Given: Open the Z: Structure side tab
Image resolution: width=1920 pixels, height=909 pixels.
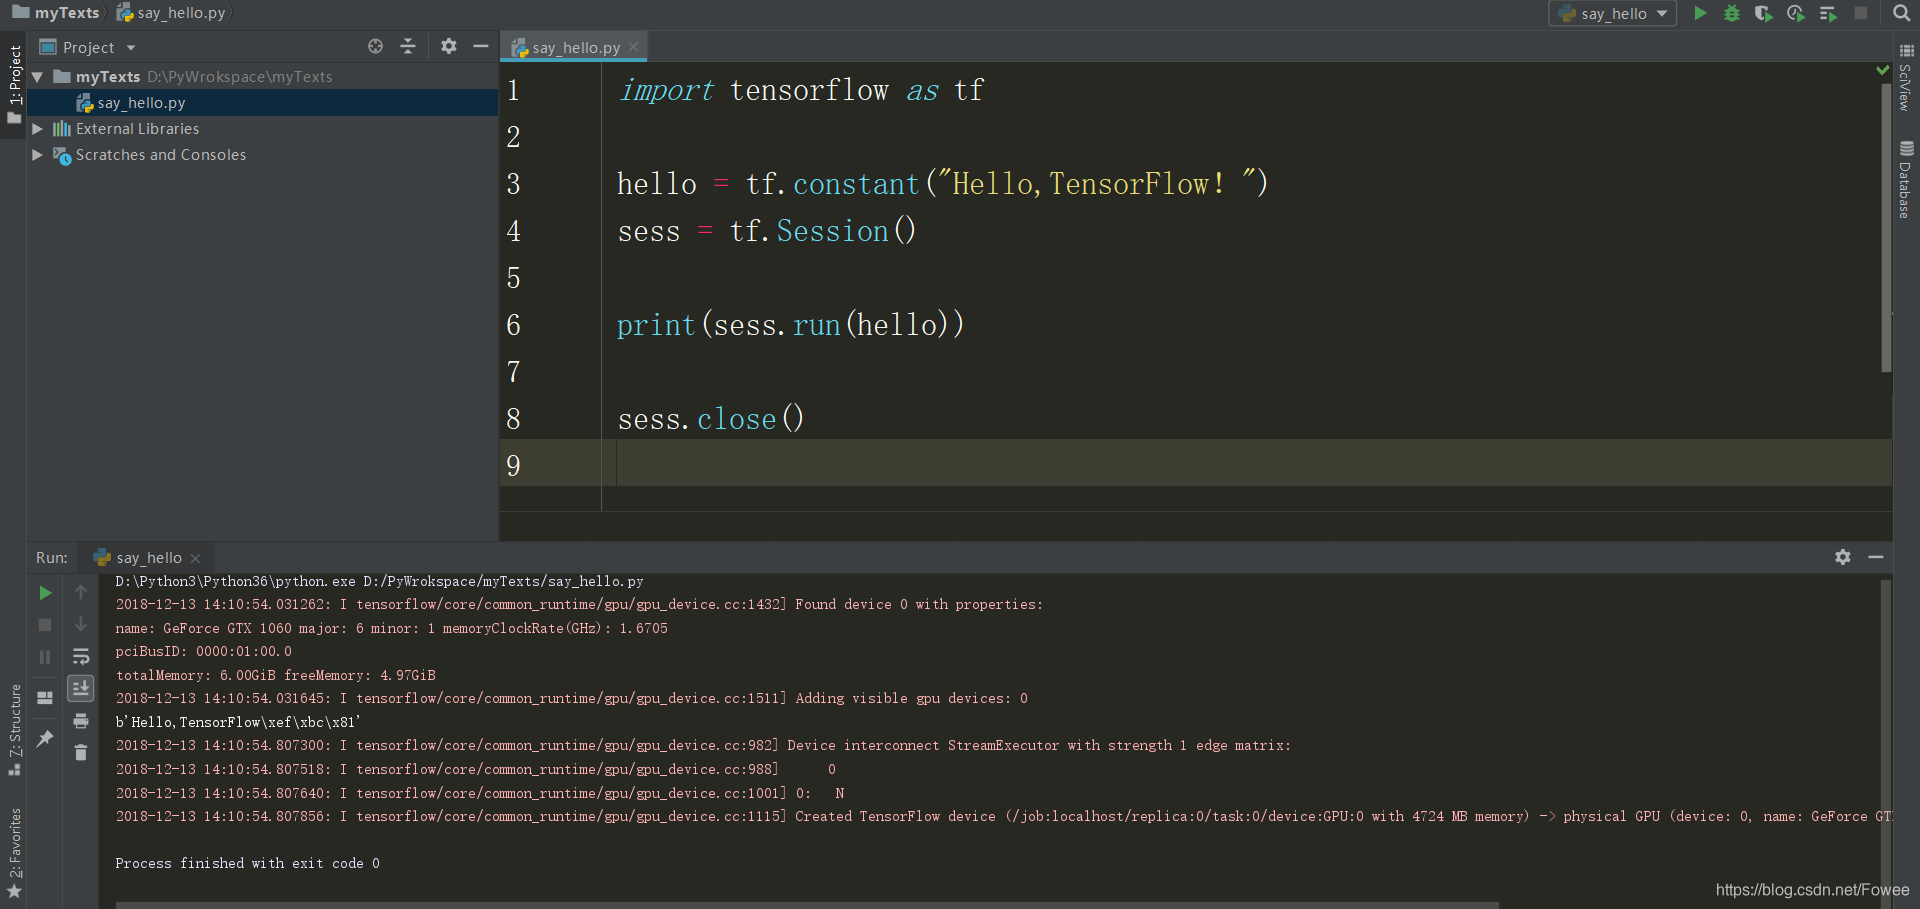Looking at the screenshot, I should [x=14, y=729].
